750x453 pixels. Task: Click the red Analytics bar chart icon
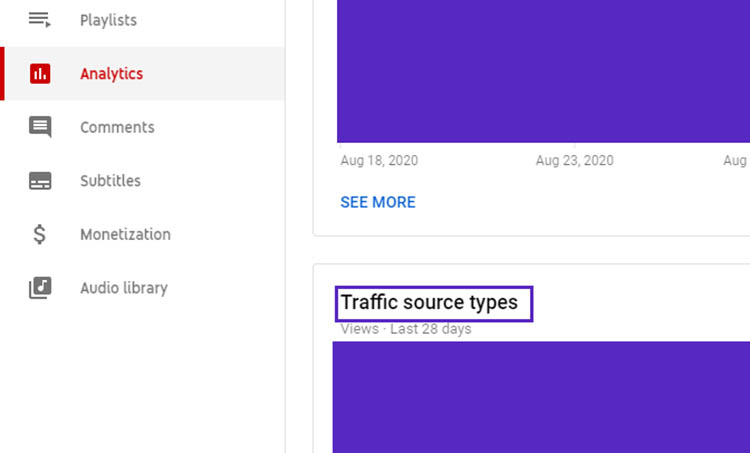[x=40, y=74]
